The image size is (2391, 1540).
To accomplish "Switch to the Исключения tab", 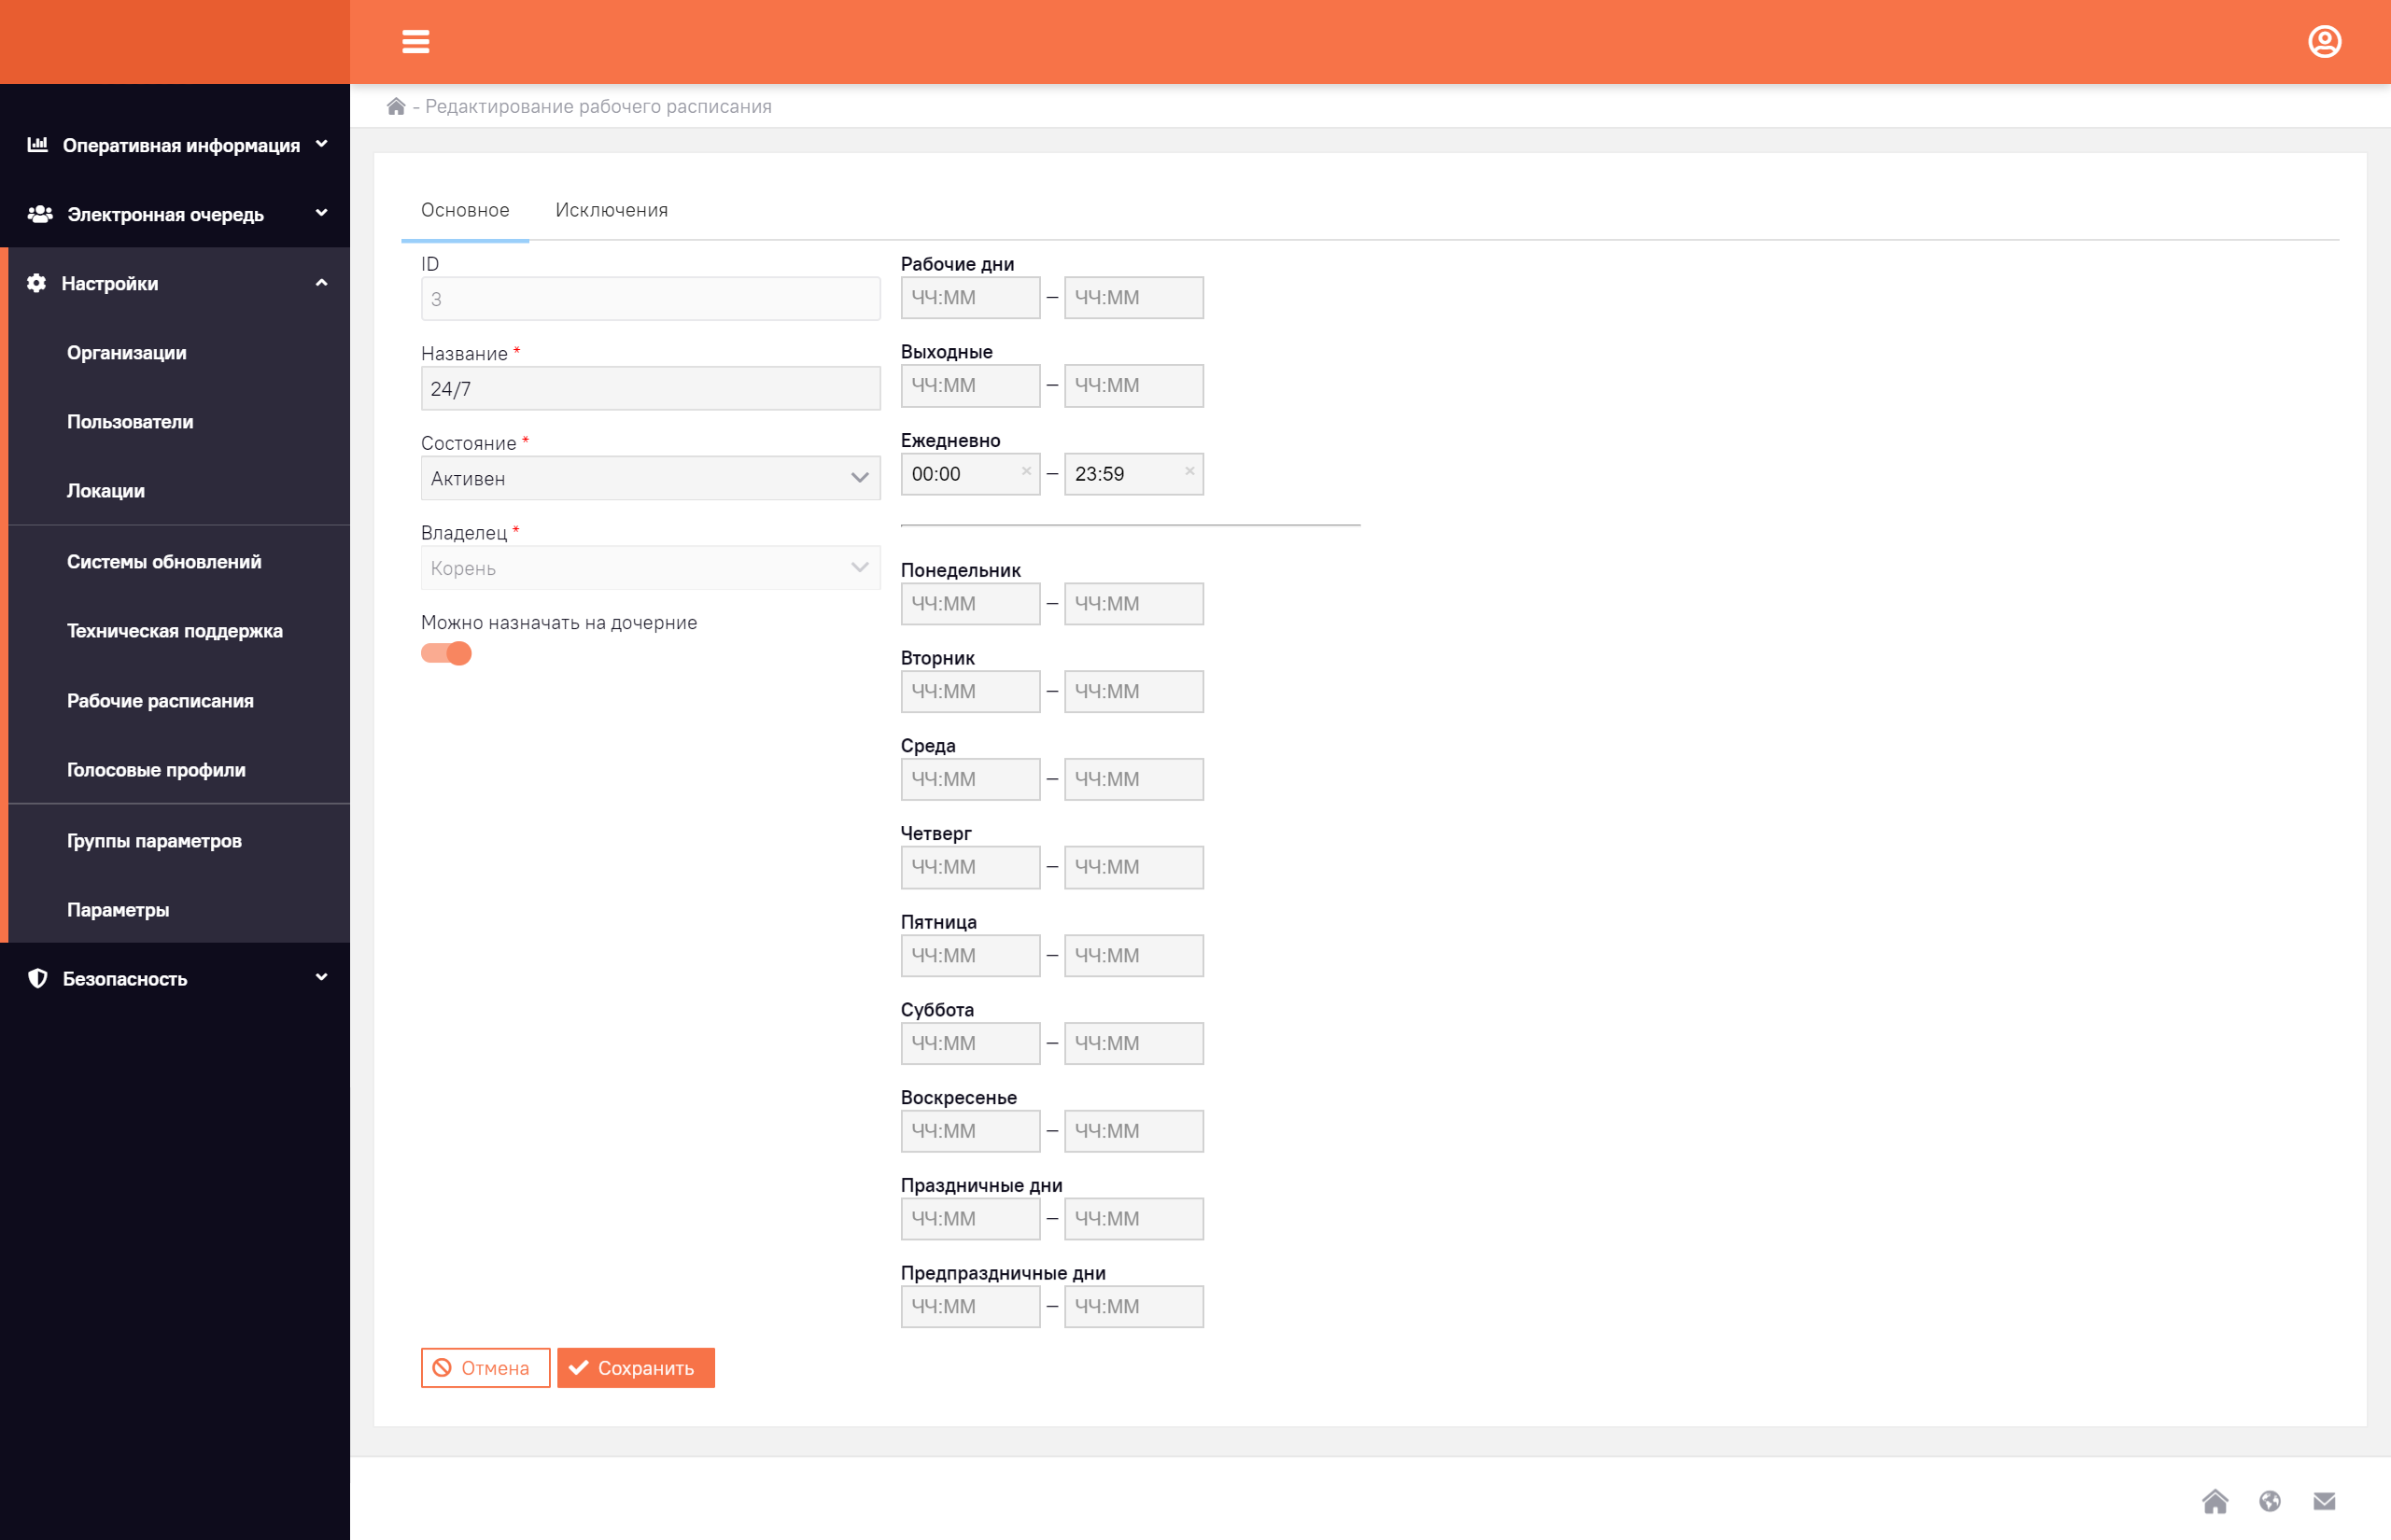I will [611, 210].
